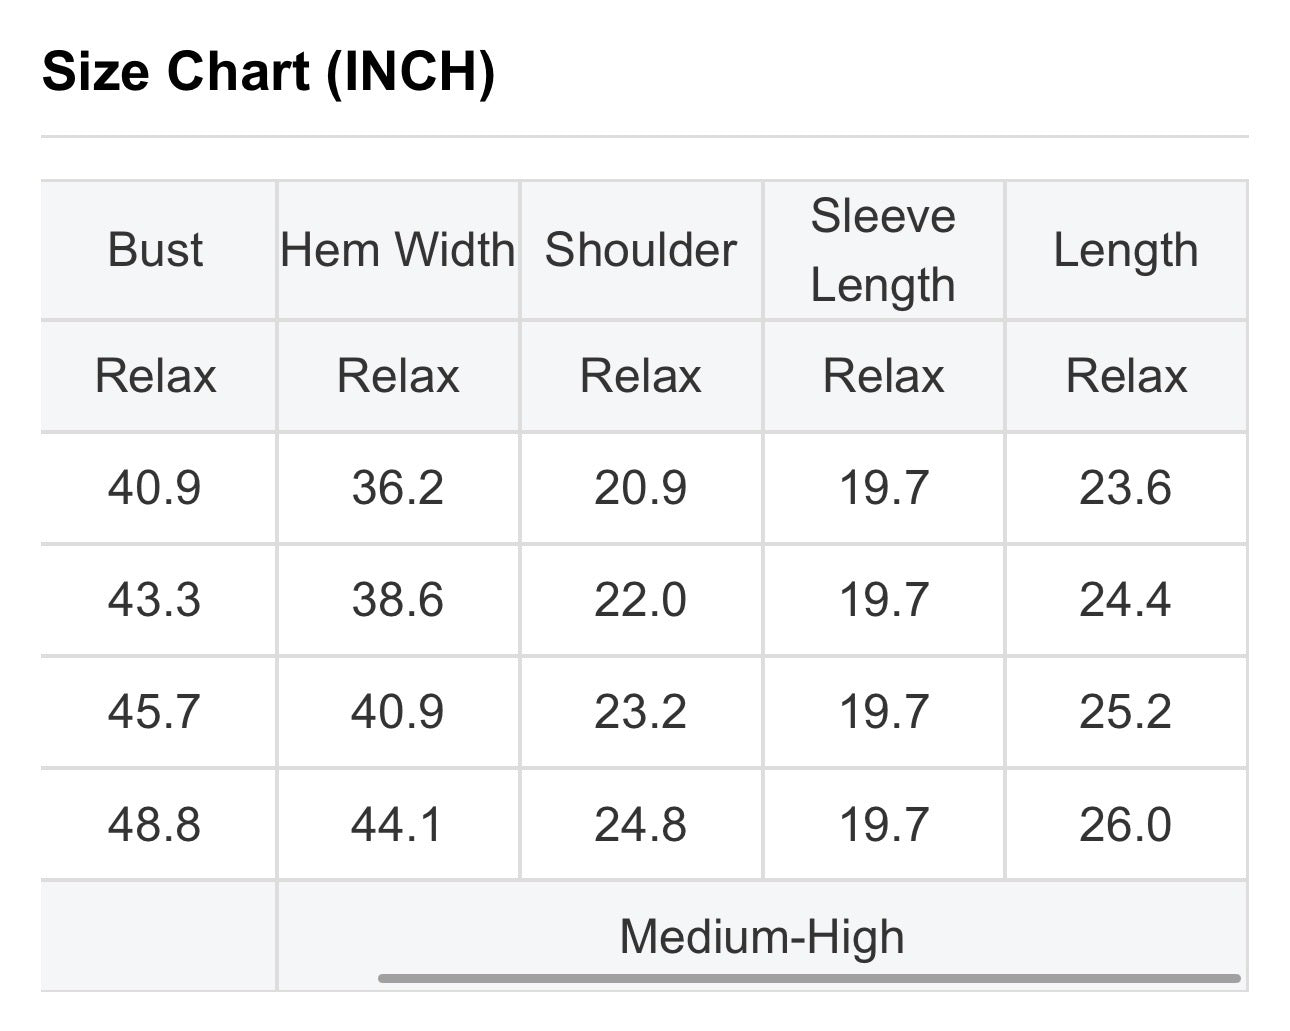
Task: Click the Relax label under Bust
Action: (156, 377)
